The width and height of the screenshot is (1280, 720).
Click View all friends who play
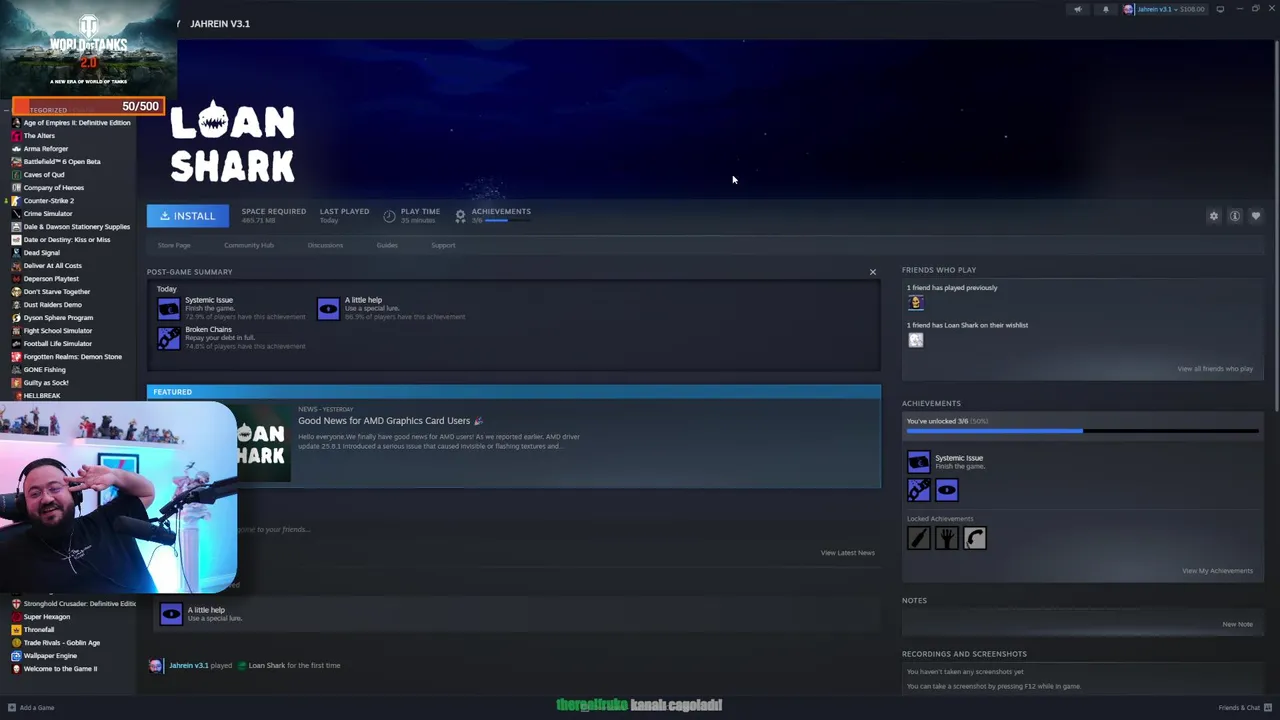pyautogui.click(x=1215, y=368)
